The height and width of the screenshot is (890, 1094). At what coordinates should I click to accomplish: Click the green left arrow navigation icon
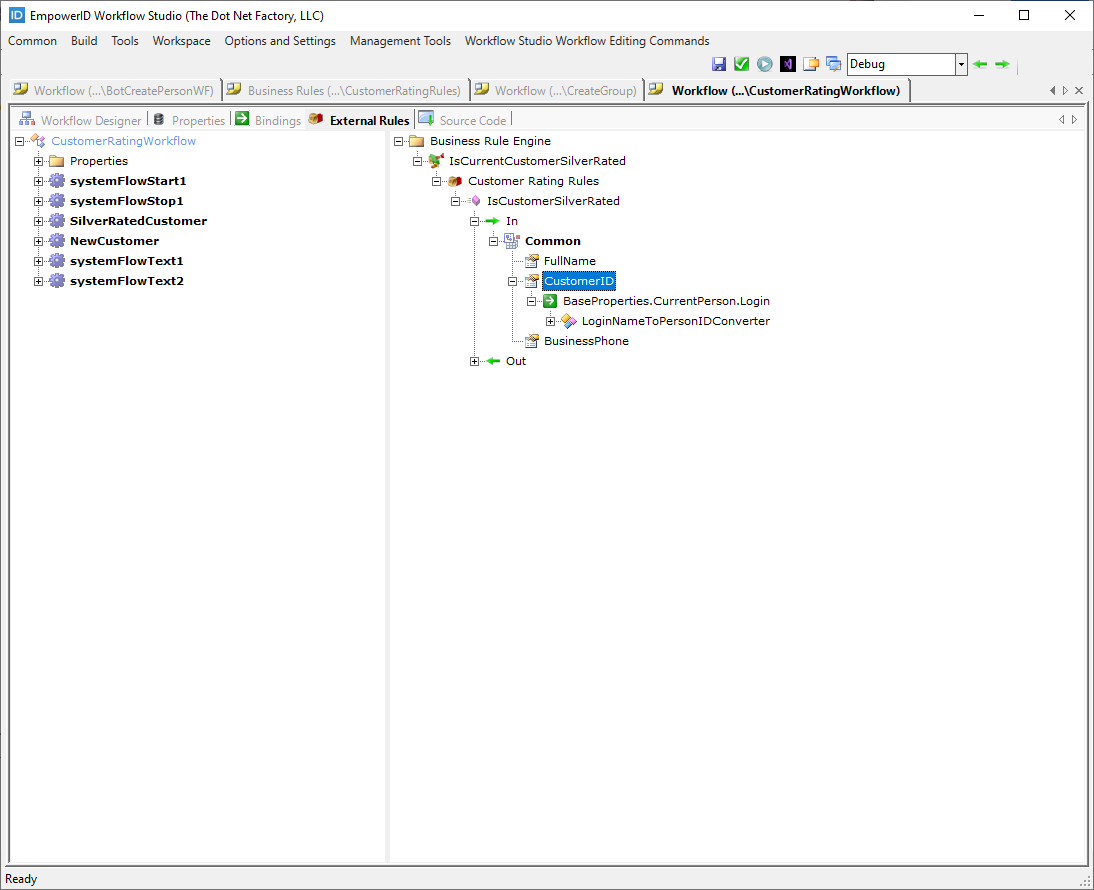tap(980, 64)
